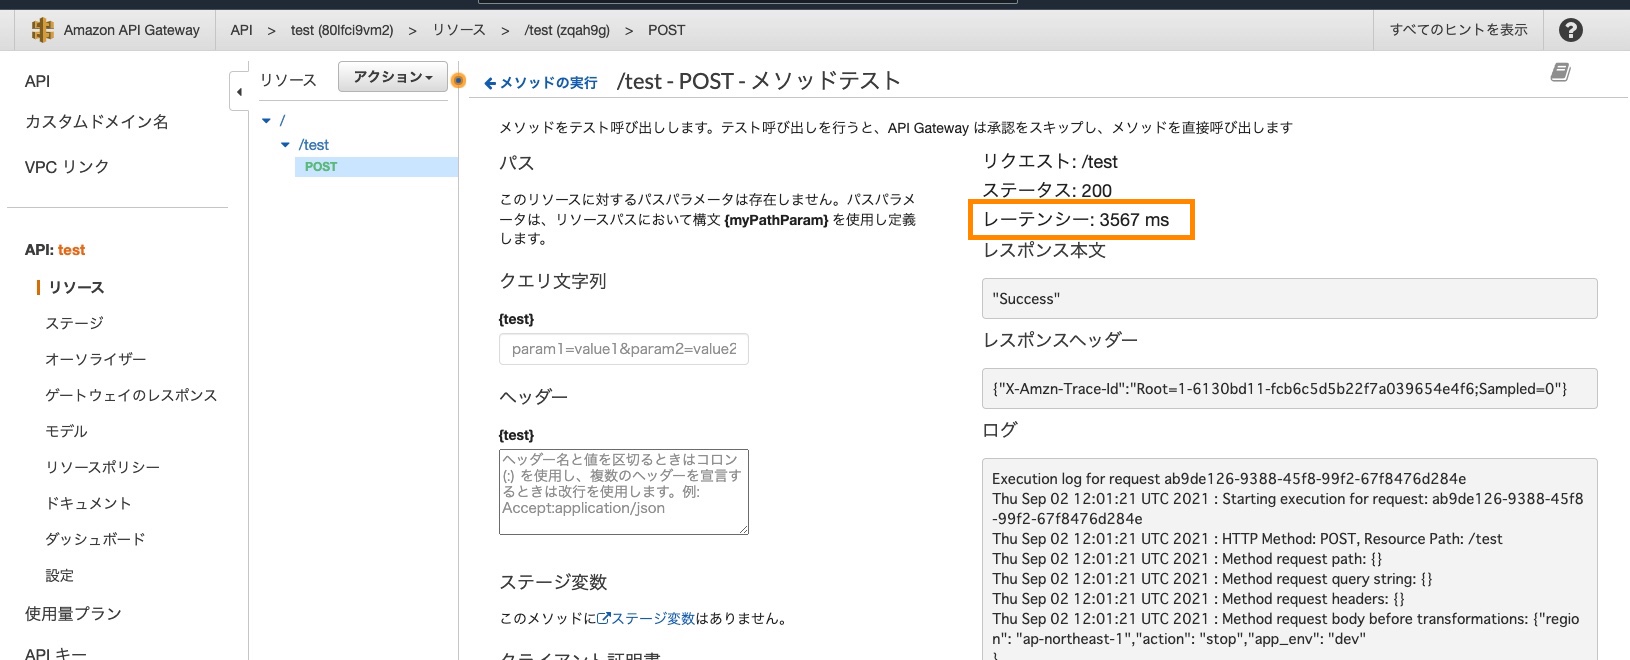Click the "Success" response body box
The image size is (1630, 660).
coord(1290,299)
